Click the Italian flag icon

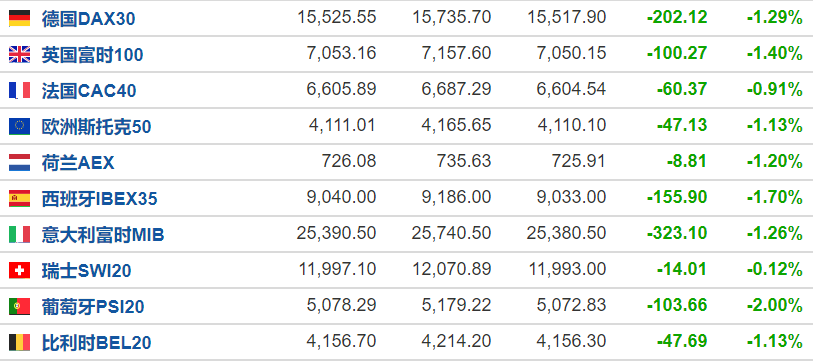tap(19, 234)
